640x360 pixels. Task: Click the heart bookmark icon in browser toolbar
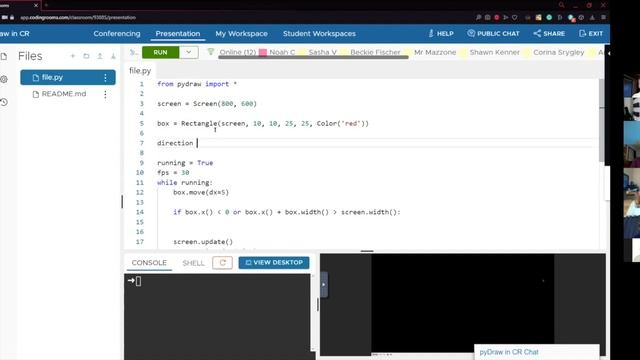click(515, 18)
